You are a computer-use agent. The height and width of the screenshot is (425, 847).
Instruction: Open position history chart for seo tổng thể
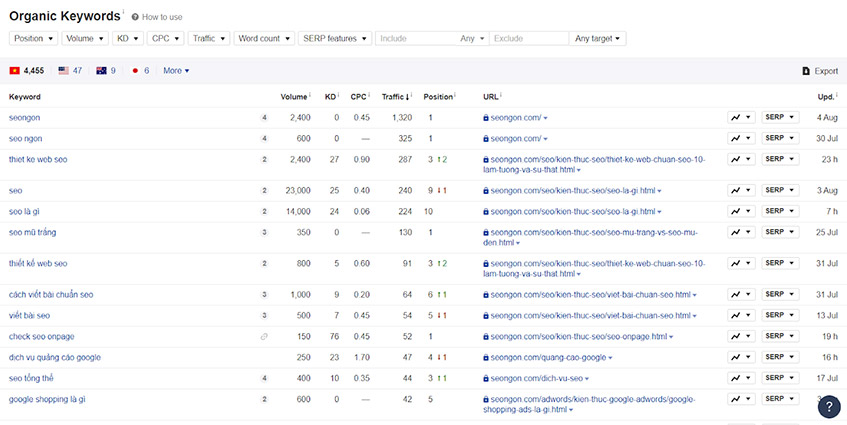[741, 378]
